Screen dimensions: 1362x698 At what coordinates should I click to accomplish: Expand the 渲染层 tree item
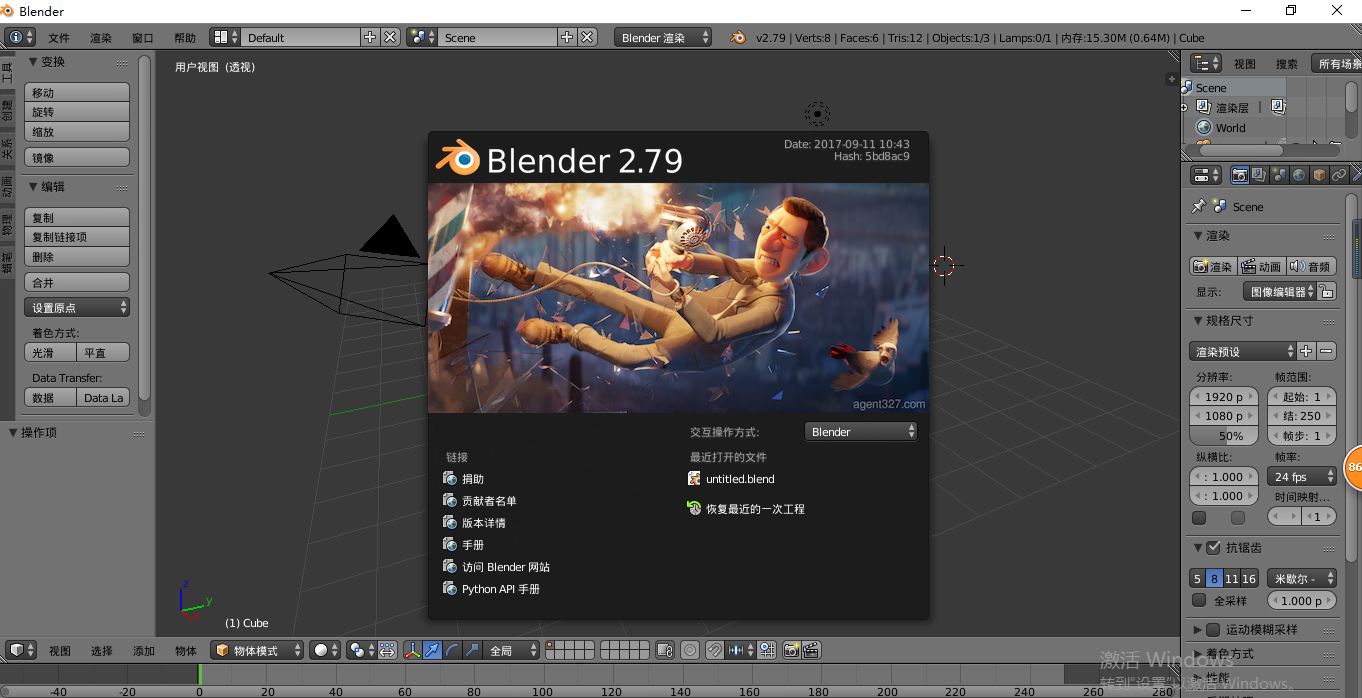(1185, 107)
